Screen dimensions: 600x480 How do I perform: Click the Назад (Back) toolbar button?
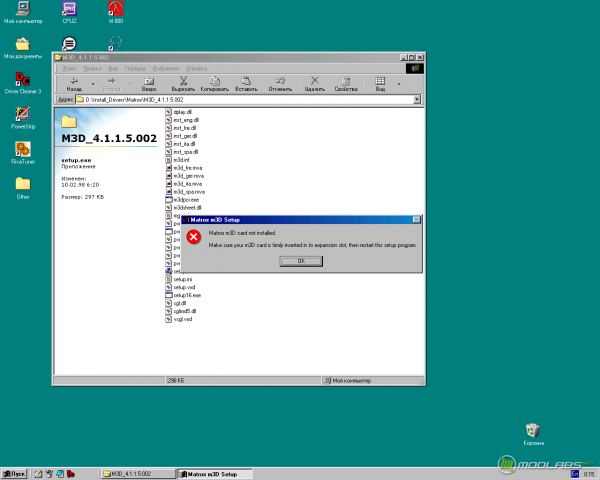pyautogui.click(x=74, y=84)
